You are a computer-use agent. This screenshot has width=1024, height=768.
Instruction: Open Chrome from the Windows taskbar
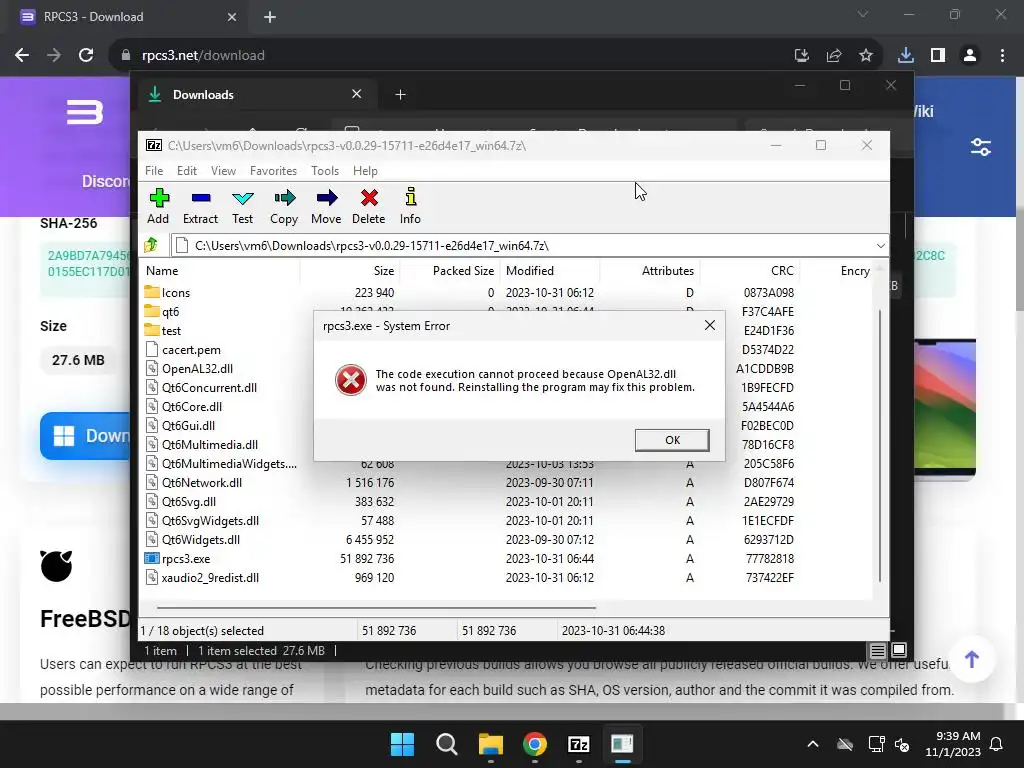coord(535,744)
